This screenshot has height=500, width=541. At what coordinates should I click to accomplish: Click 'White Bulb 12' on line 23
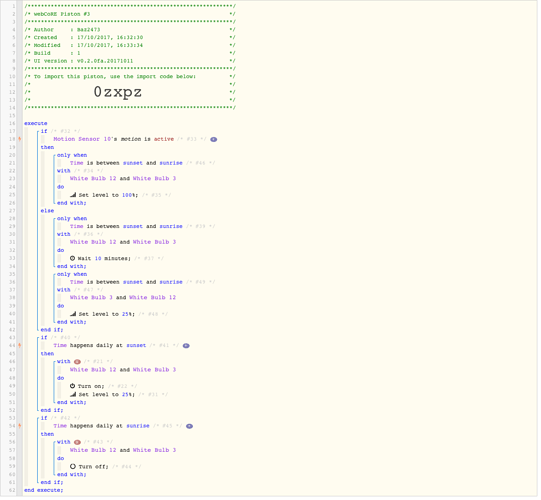pos(94,179)
